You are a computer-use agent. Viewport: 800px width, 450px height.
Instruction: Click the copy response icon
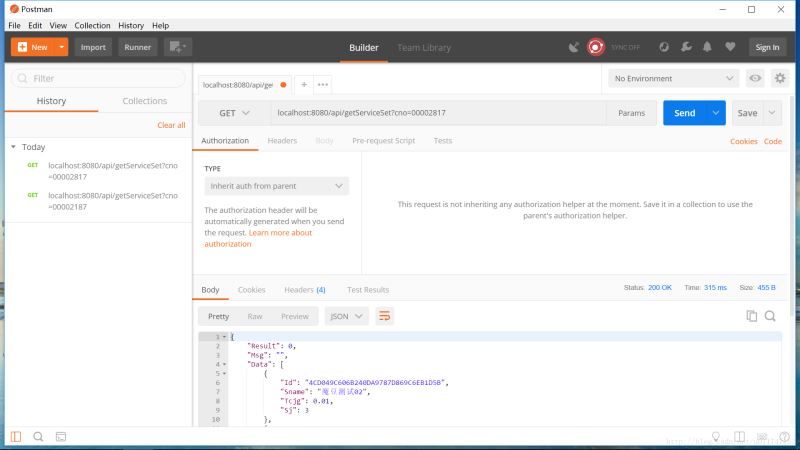(751, 316)
